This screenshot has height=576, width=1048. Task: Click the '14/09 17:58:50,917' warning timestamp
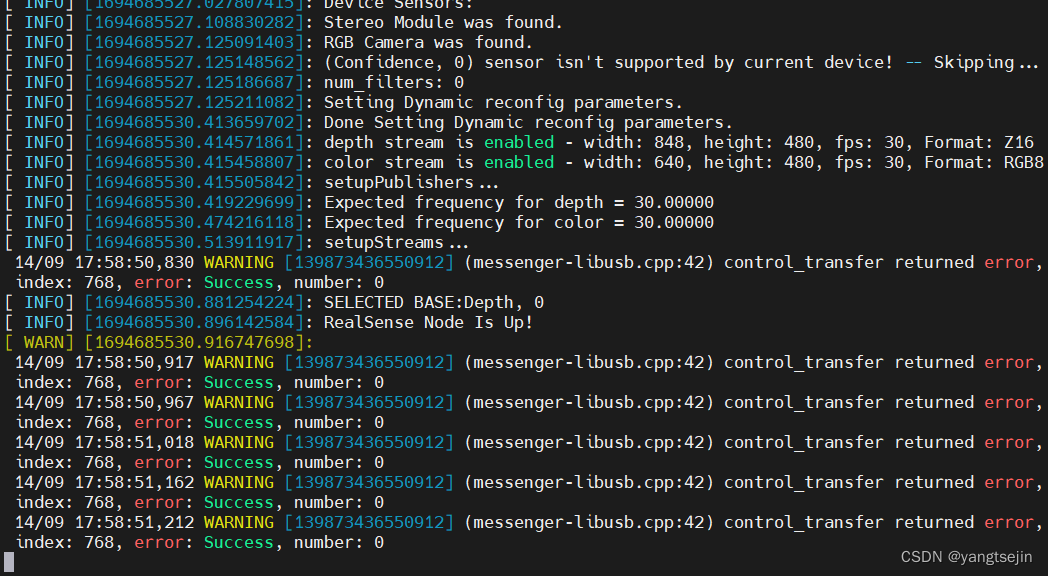(x=104, y=363)
